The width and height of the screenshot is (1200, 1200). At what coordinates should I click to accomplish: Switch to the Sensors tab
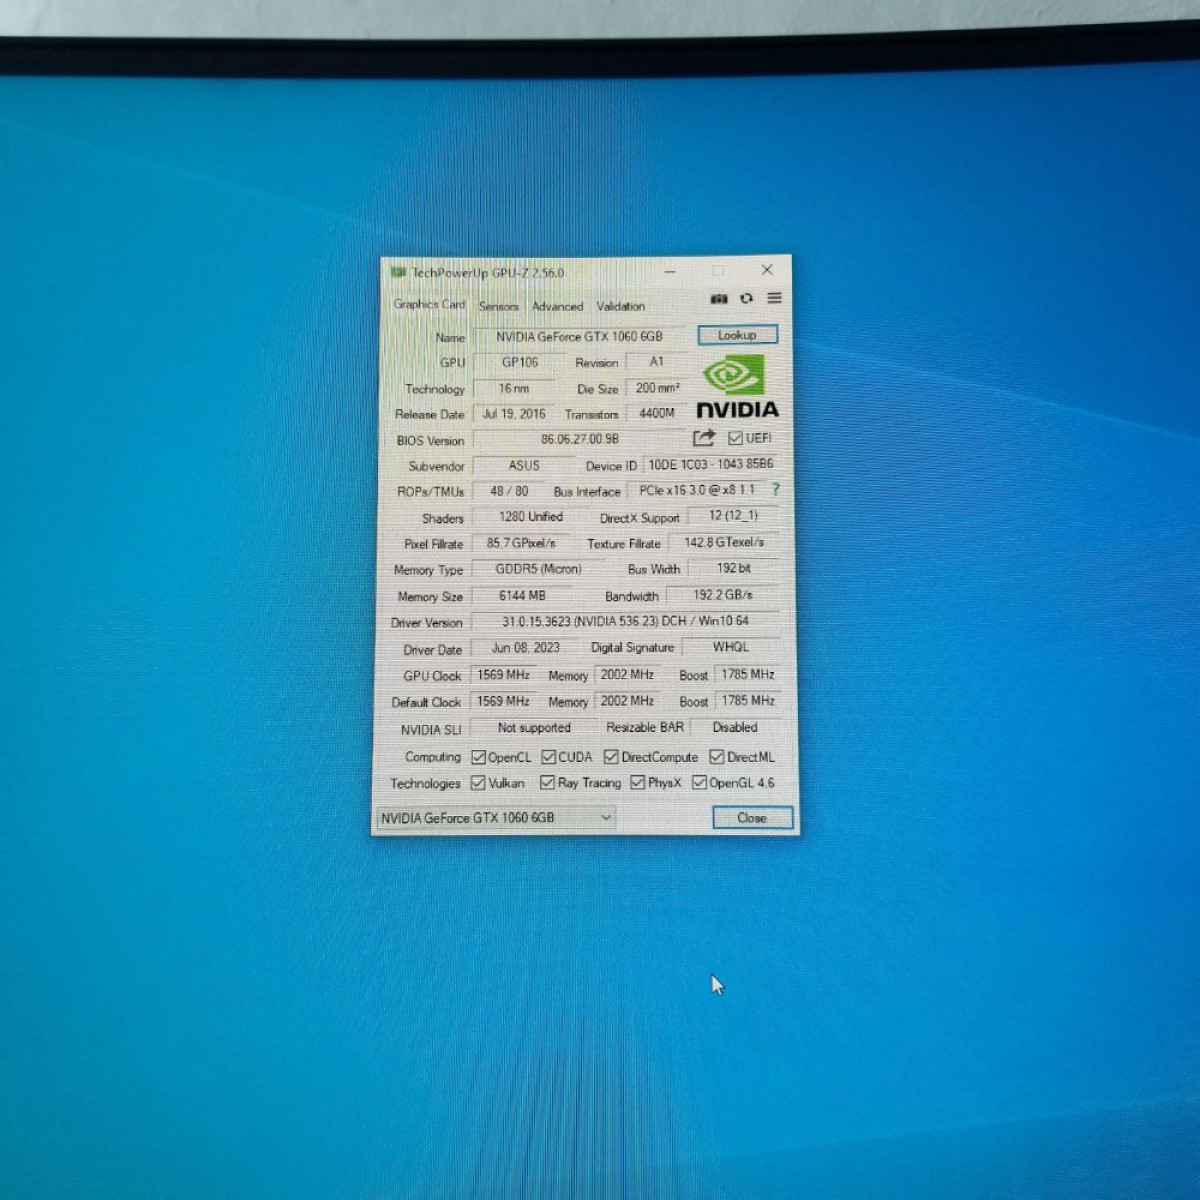(x=498, y=306)
